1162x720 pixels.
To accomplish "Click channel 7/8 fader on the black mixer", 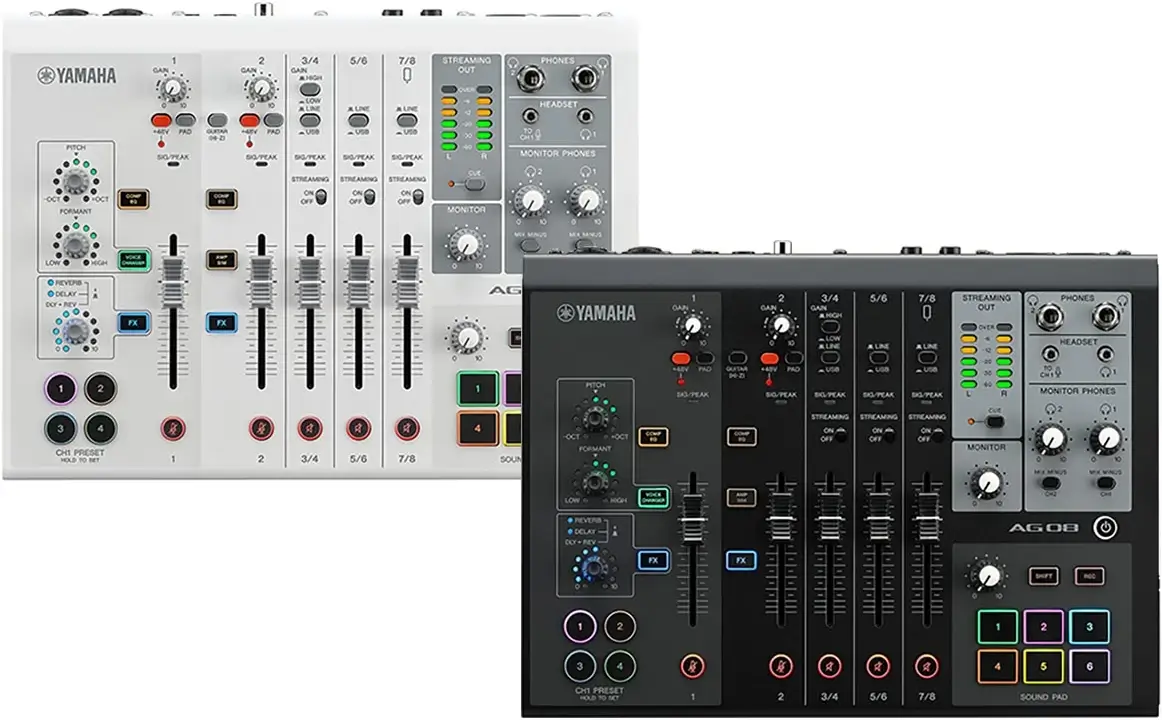I will [x=926, y=519].
